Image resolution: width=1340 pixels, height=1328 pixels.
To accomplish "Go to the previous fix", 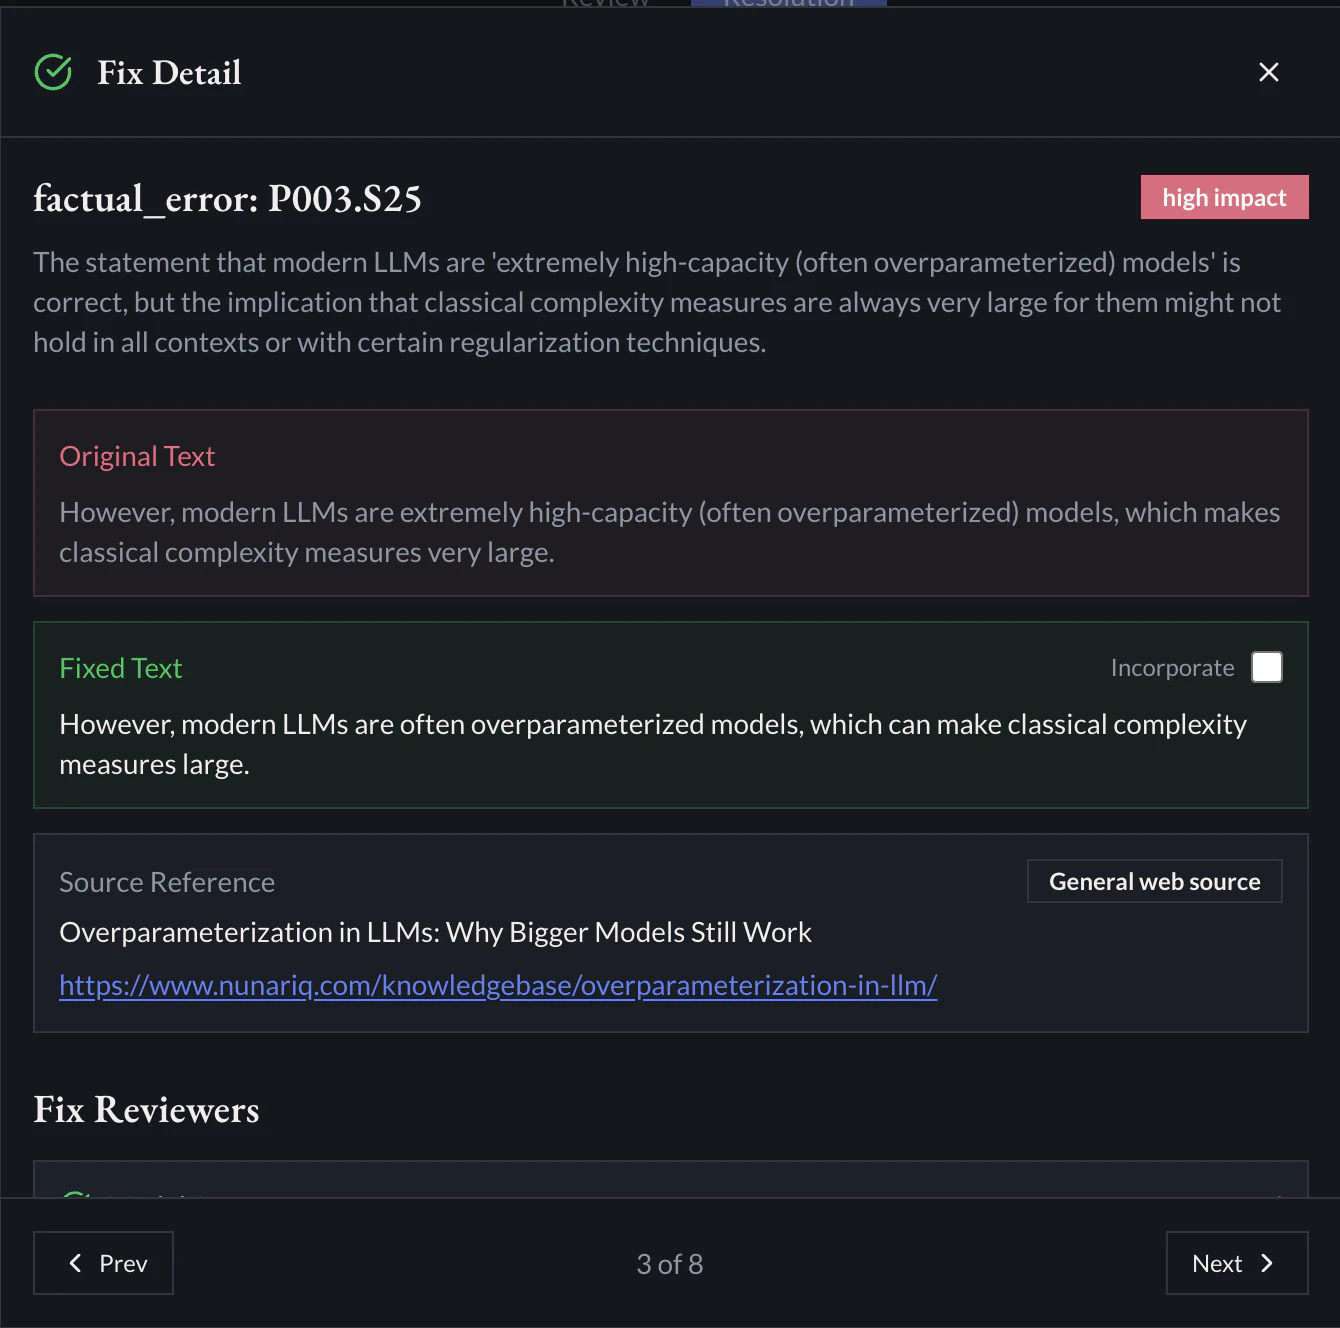I will point(104,1263).
